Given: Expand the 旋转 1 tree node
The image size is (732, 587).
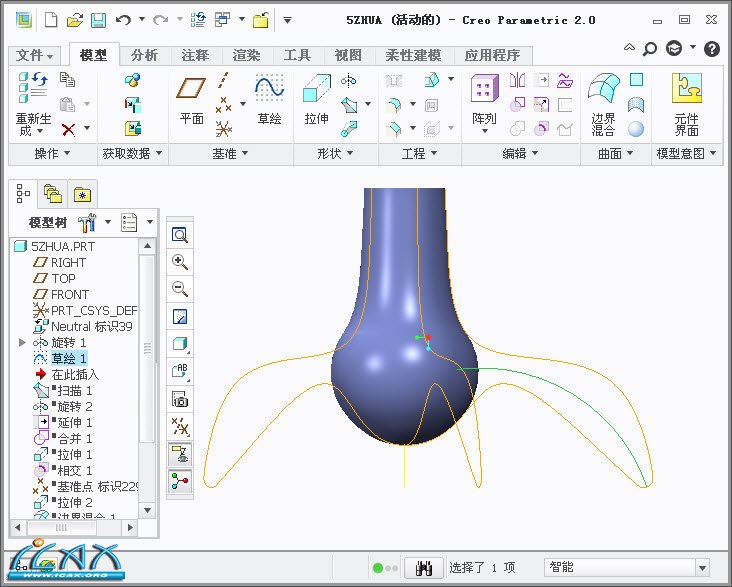Looking at the screenshot, I should [22, 343].
